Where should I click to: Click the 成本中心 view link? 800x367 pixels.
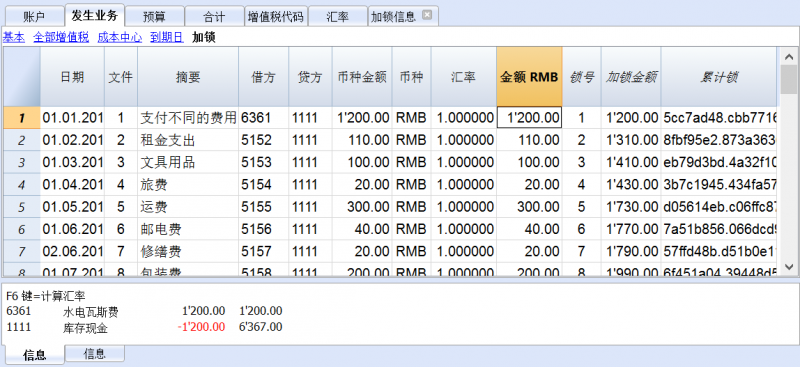click(120, 37)
